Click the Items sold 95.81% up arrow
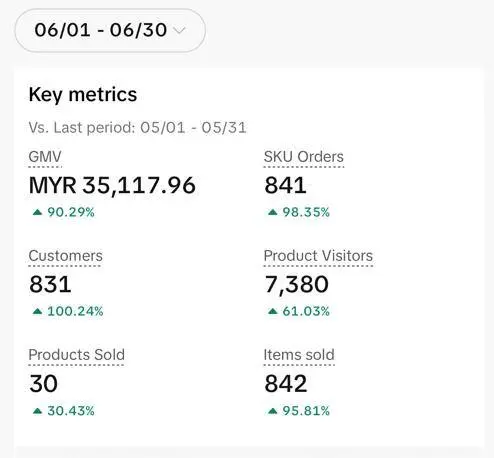This screenshot has width=494, height=458. 273,411
